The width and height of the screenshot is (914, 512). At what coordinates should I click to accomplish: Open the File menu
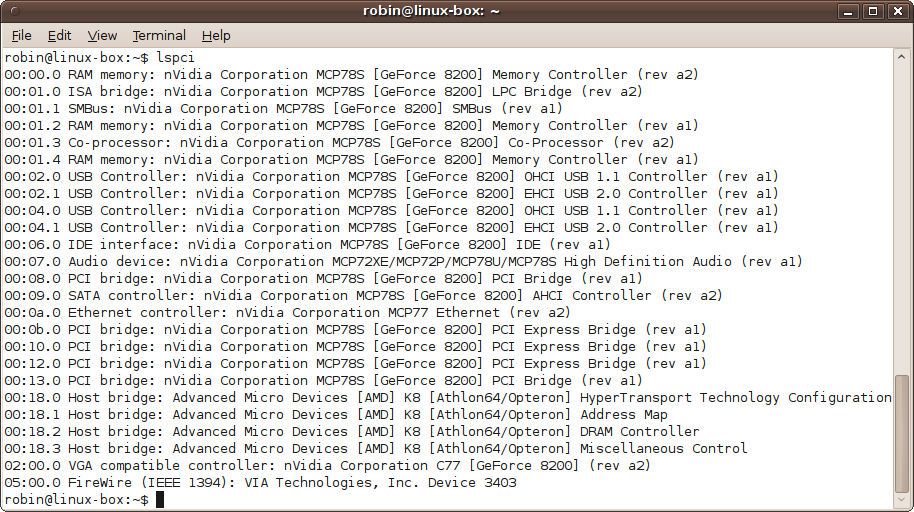22,36
